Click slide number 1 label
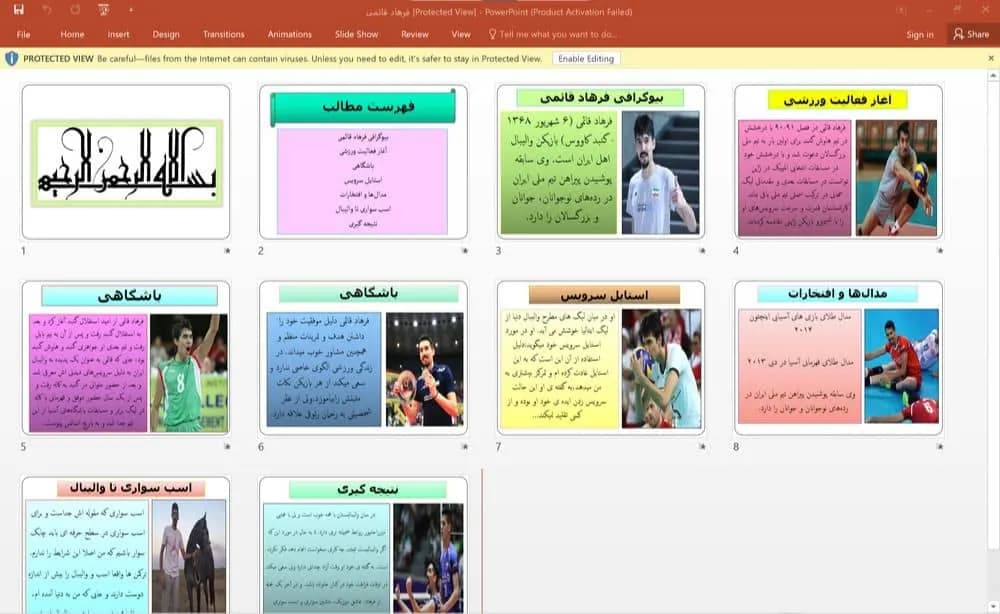The width and height of the screenshot is (1000, 614). [x=24, y=251]
